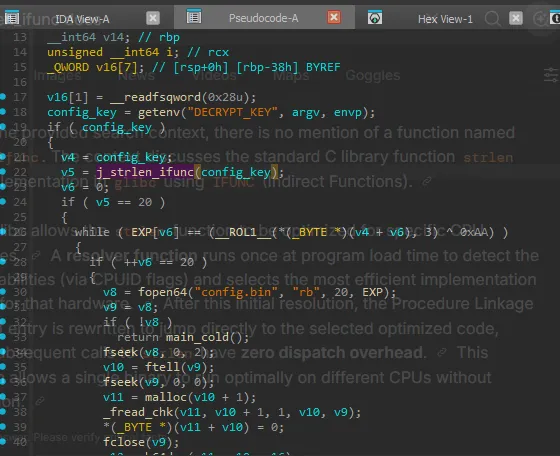Click v9 variable on line 31
Viewport: 560px width, 456px height.
110,307
